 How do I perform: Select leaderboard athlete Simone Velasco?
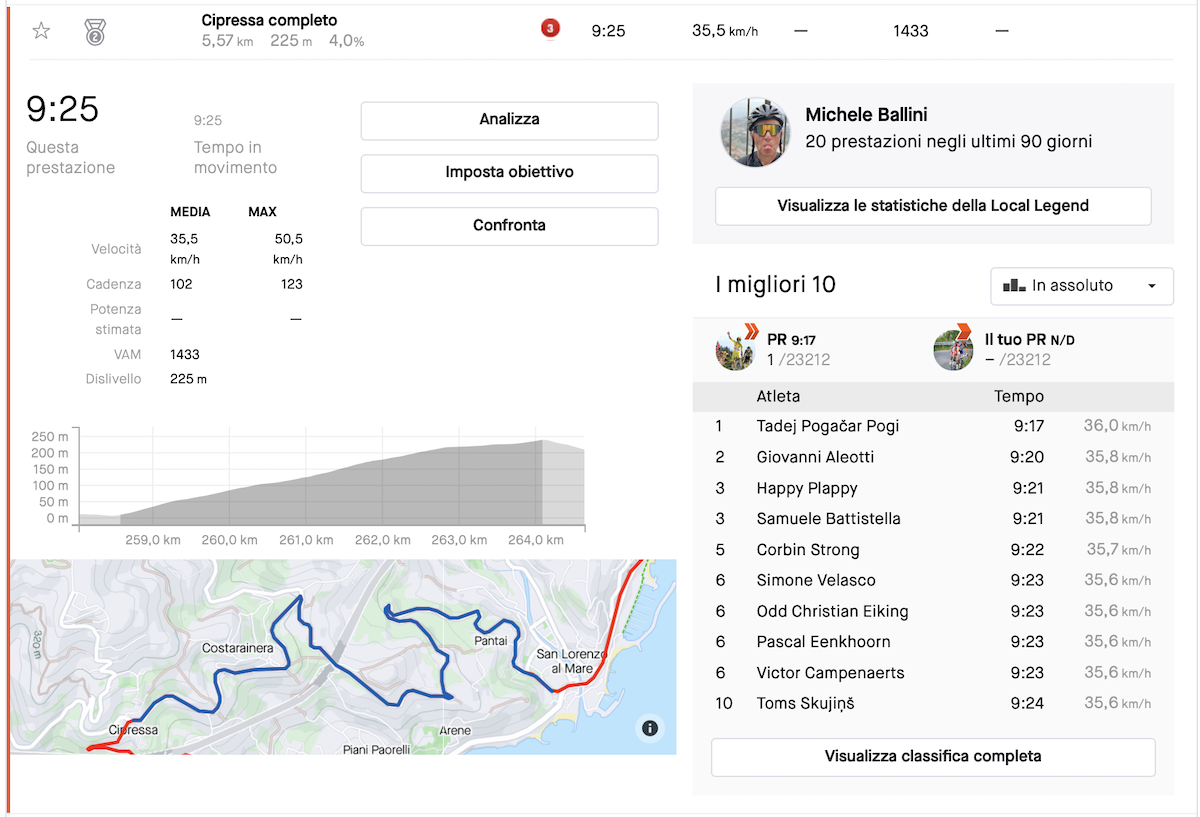click(816, 580)
